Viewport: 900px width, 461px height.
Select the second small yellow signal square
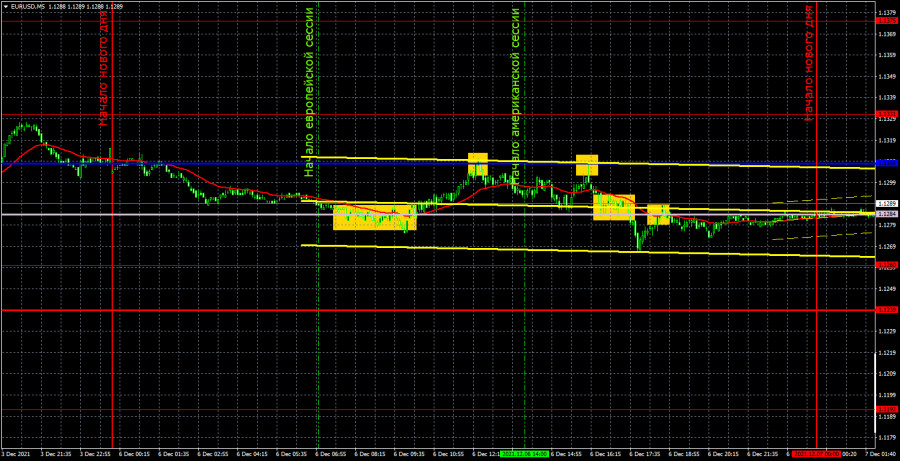(586, 164)
